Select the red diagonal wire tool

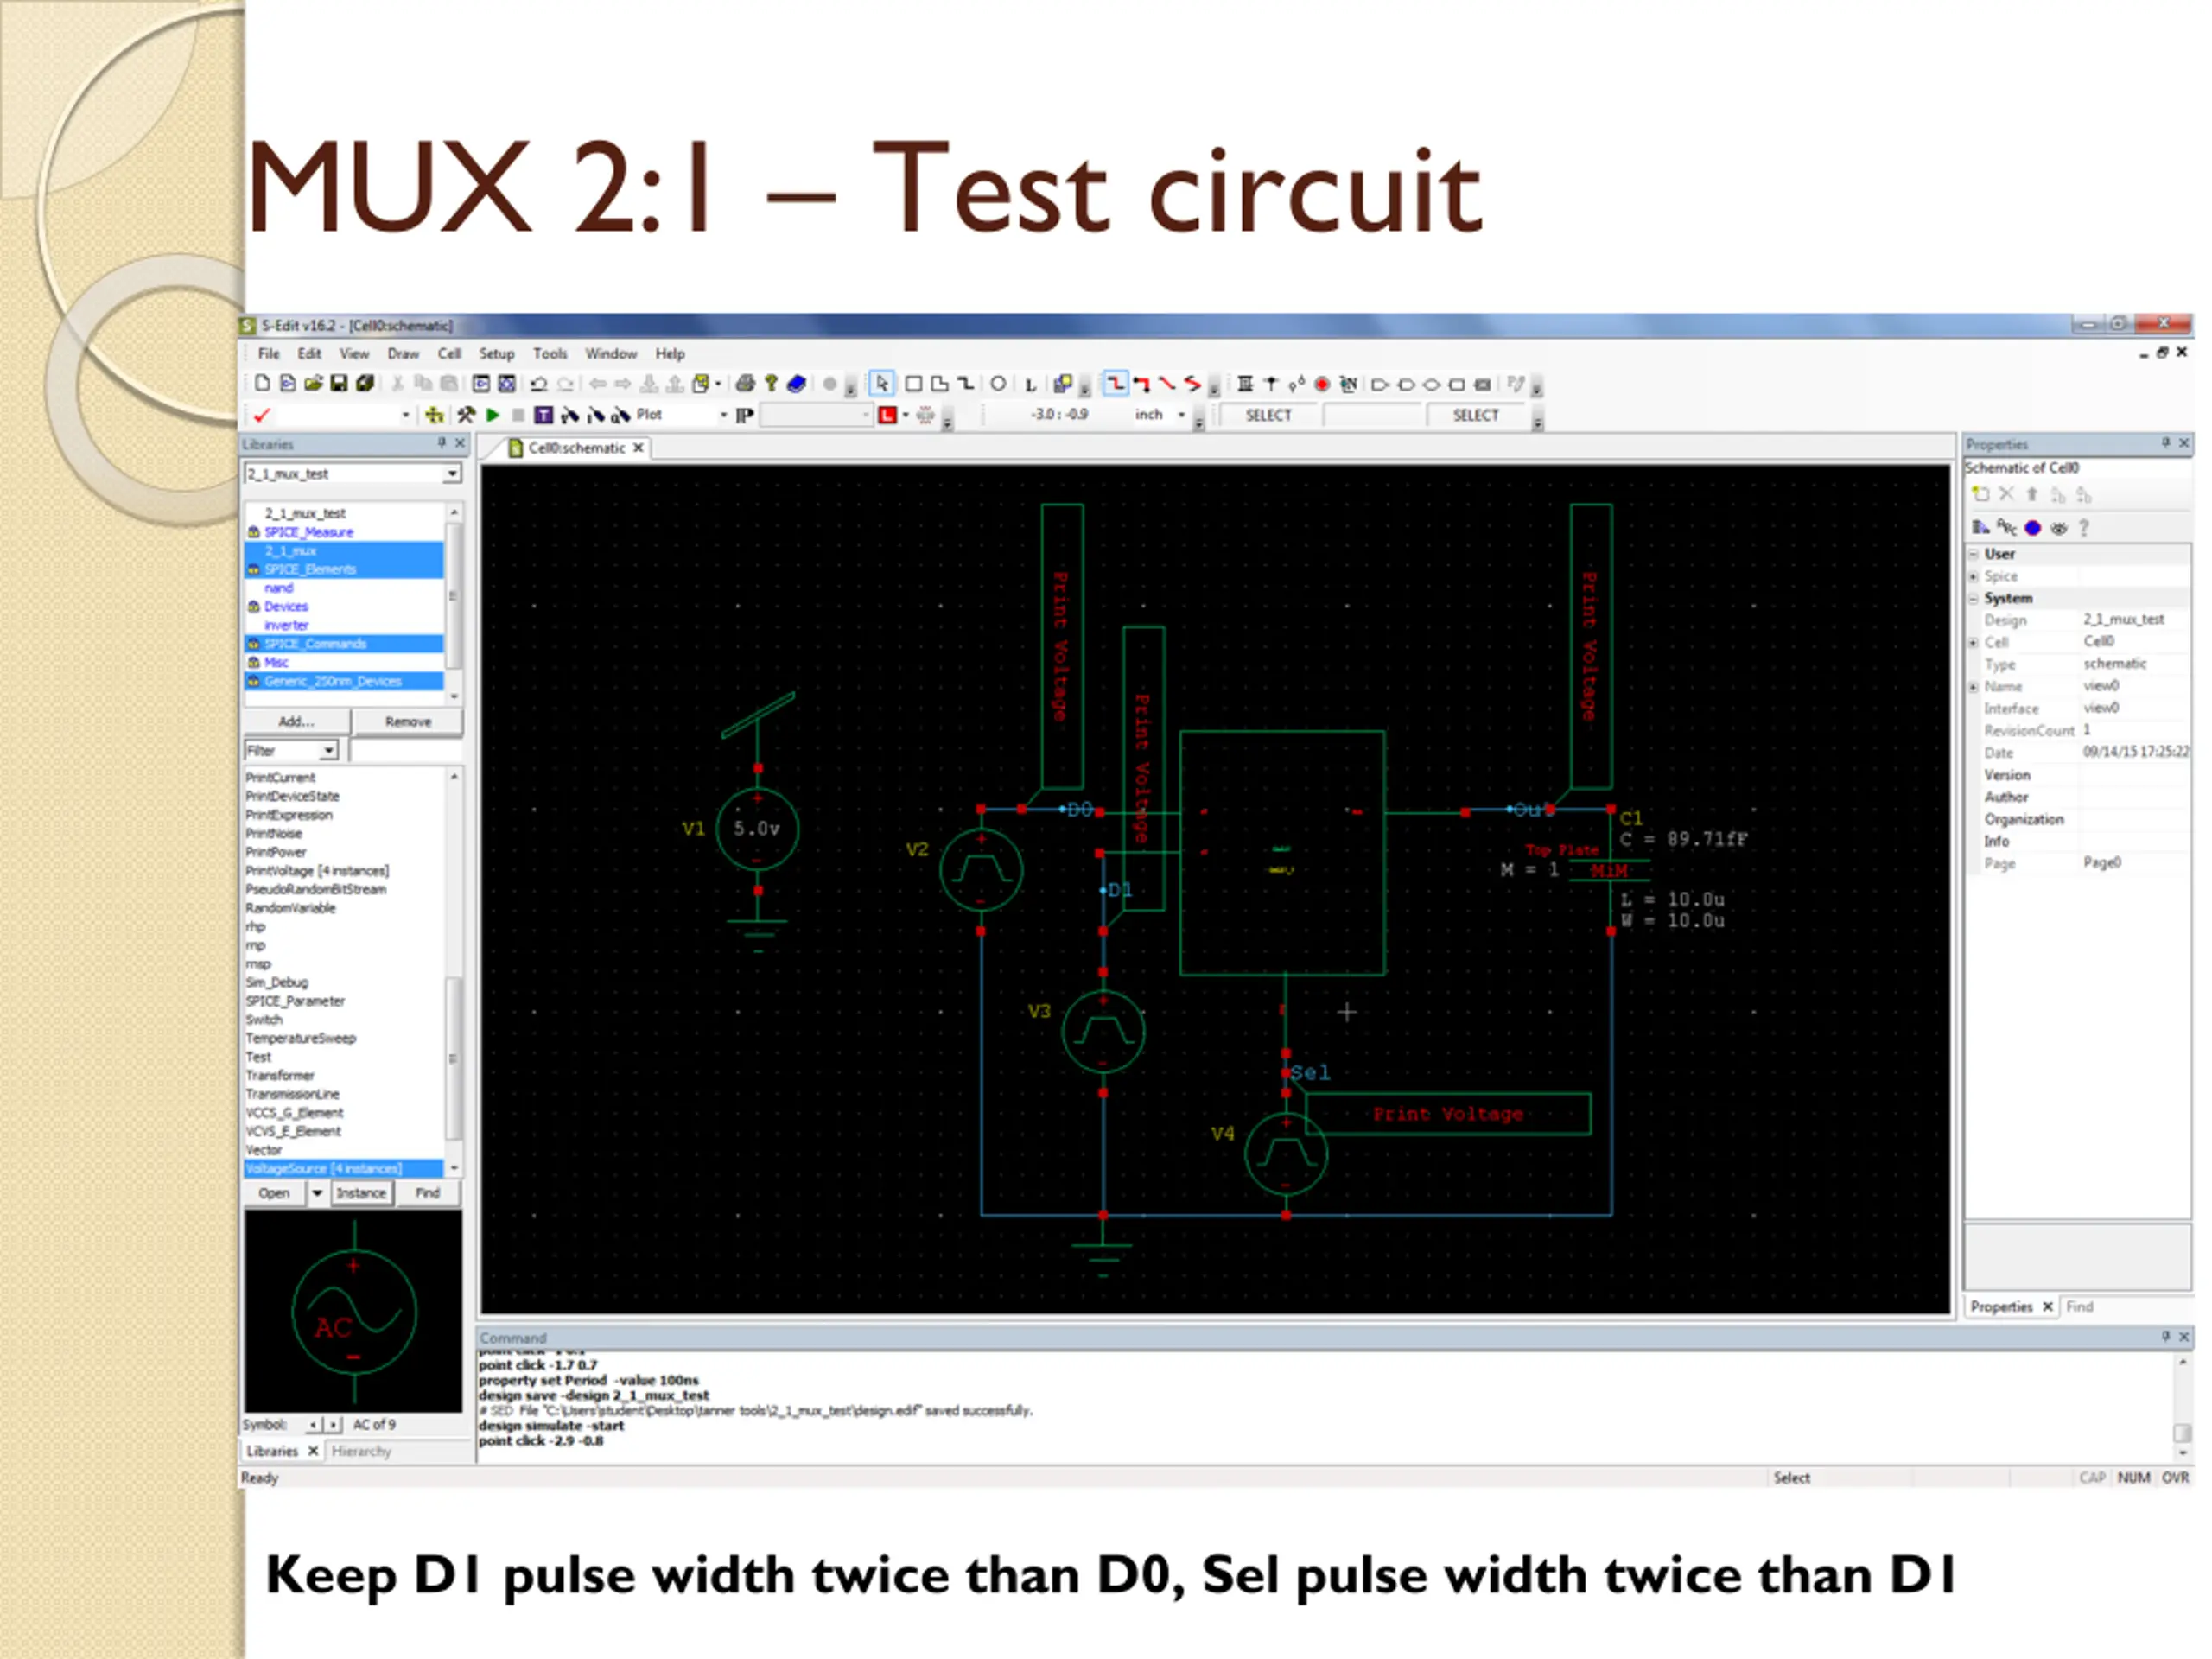click(1167, 384)
